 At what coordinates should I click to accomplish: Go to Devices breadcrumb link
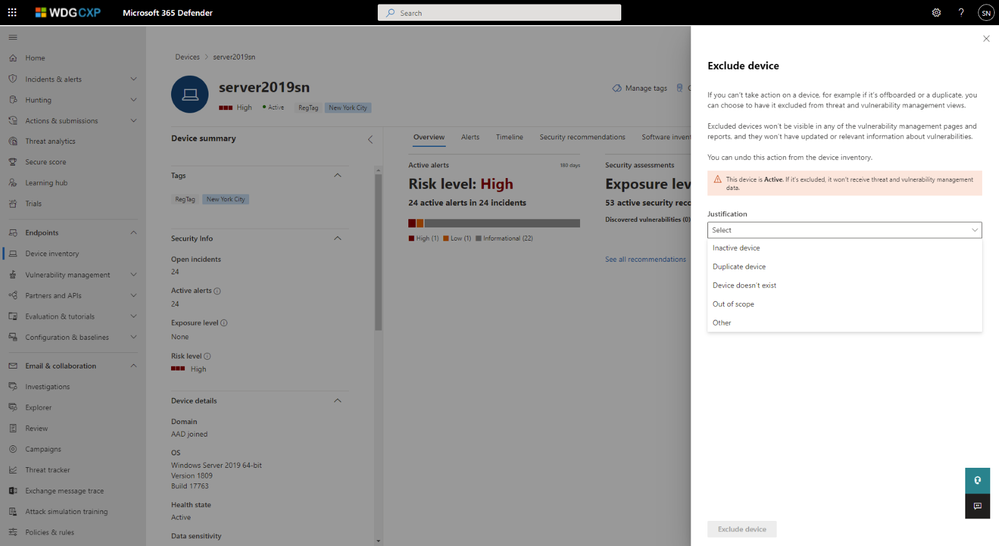coord(187,57)
